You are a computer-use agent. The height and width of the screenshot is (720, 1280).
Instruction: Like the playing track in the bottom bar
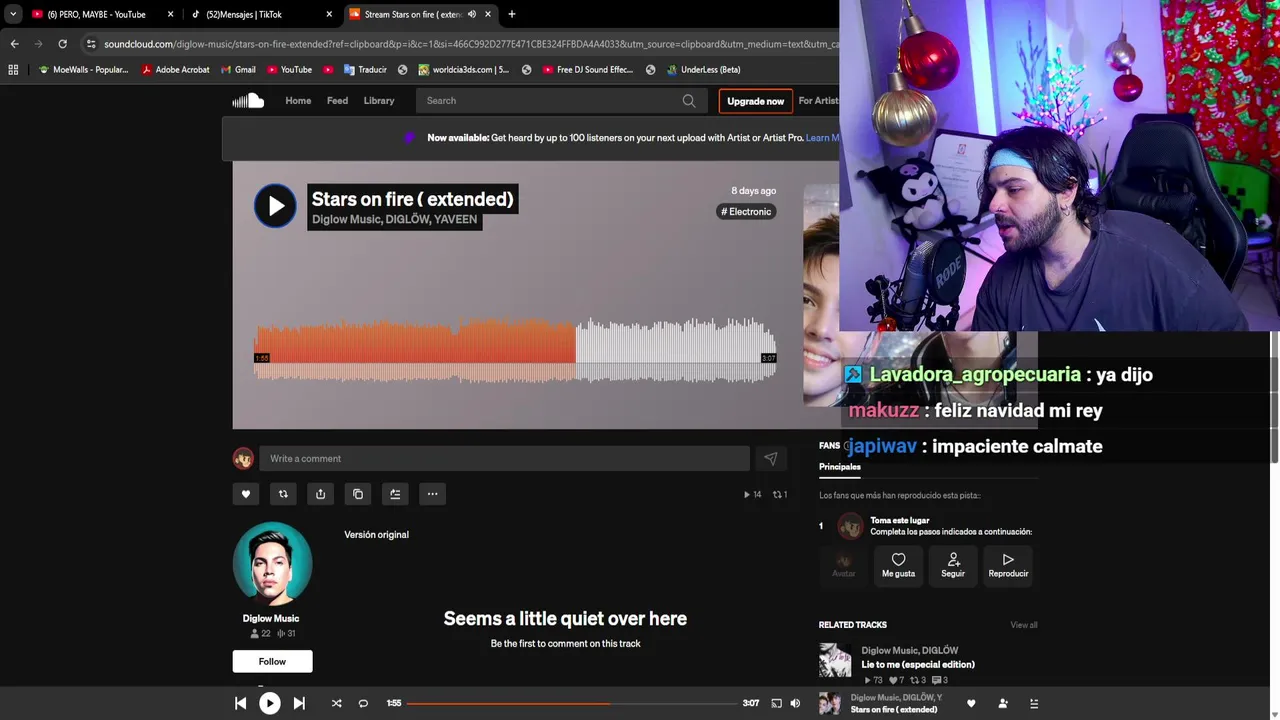tap(971, 703)
